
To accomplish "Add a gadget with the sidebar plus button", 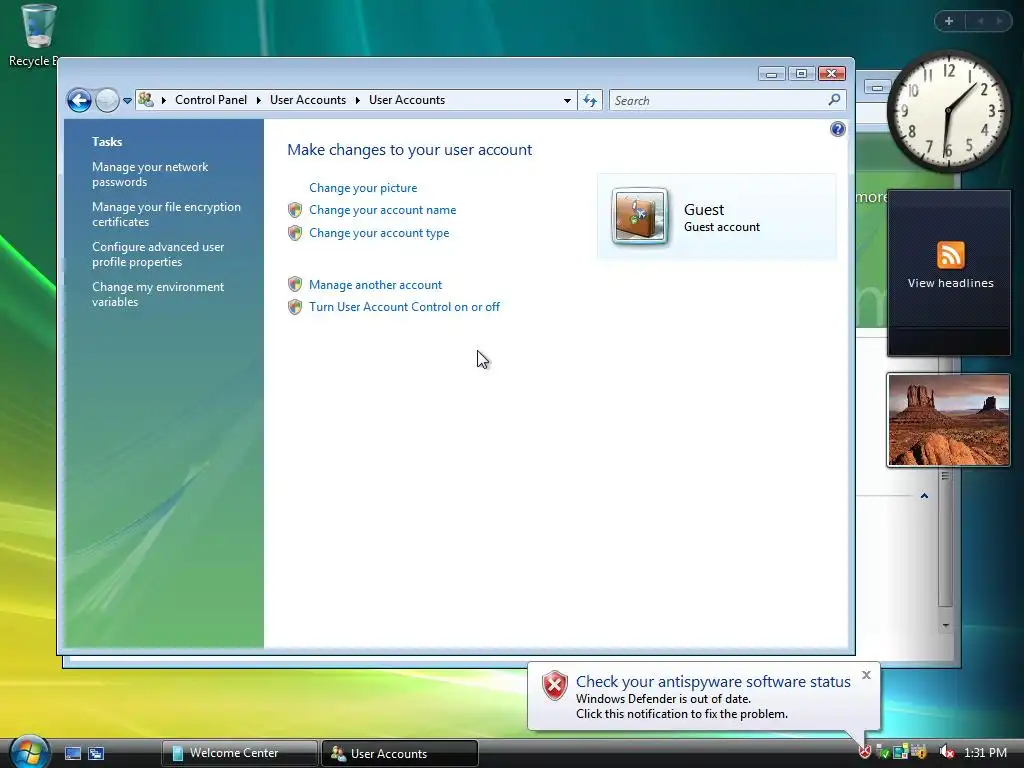I will (949, 21).
